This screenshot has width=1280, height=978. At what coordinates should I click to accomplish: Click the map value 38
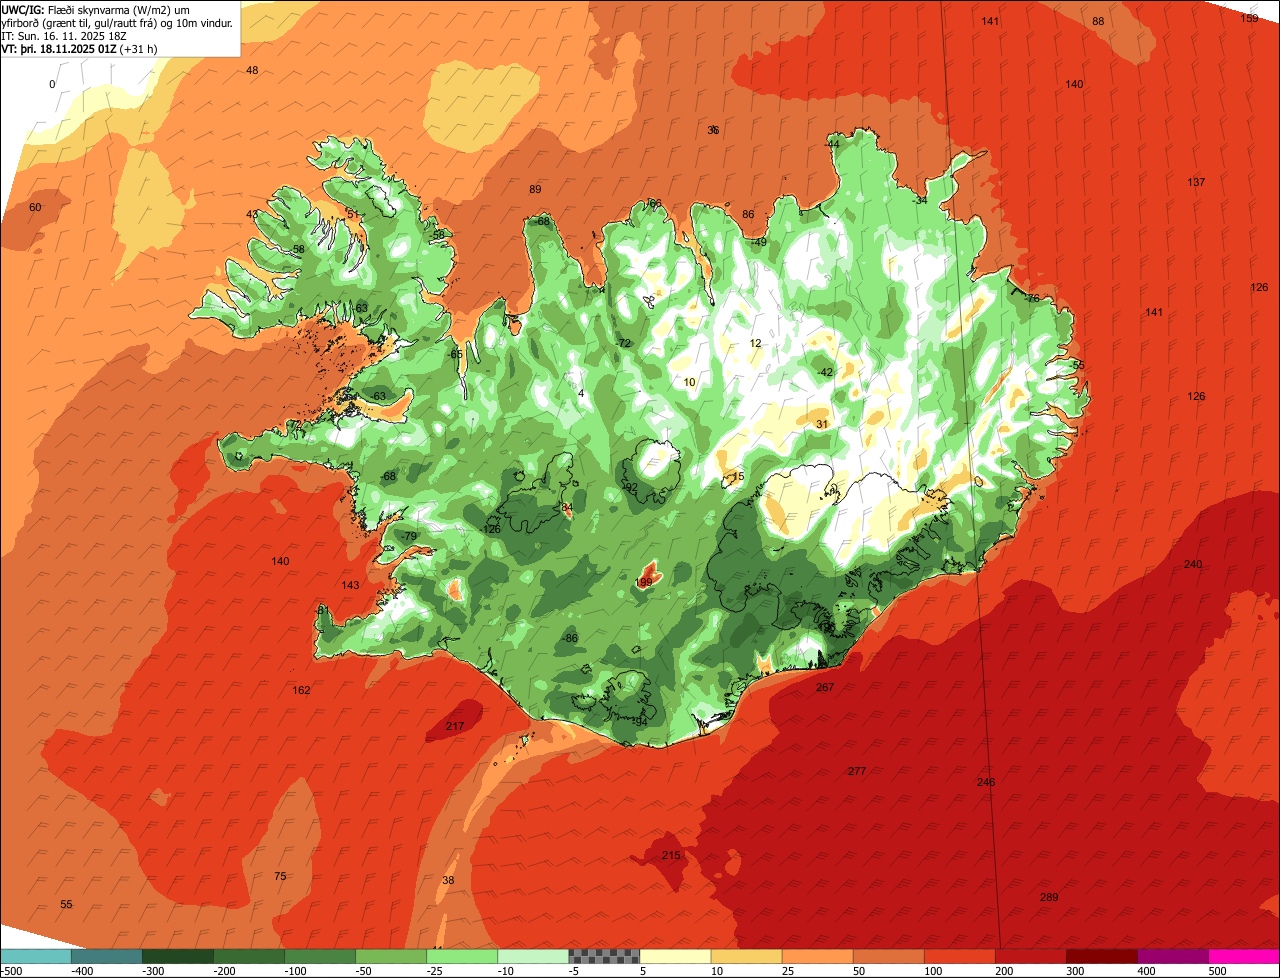pyautogui.click(x=448, y=880)
